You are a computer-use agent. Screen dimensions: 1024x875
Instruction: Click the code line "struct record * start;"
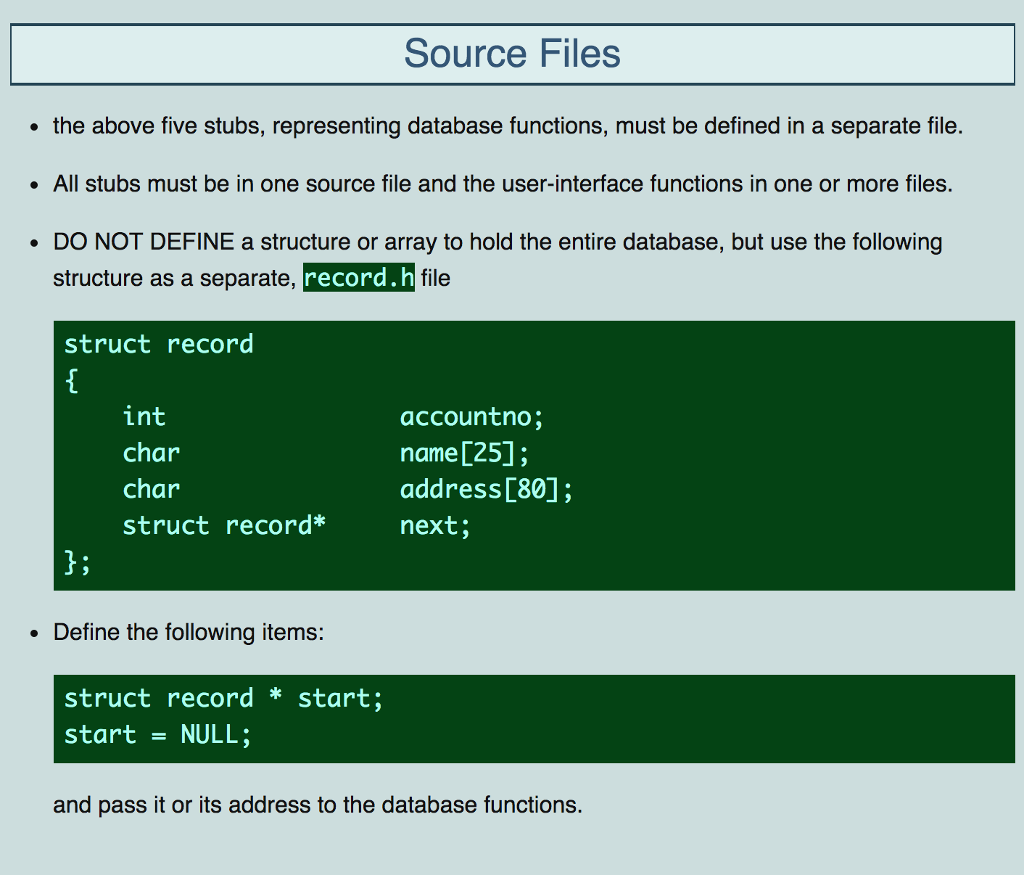click(x=223, y=699)
